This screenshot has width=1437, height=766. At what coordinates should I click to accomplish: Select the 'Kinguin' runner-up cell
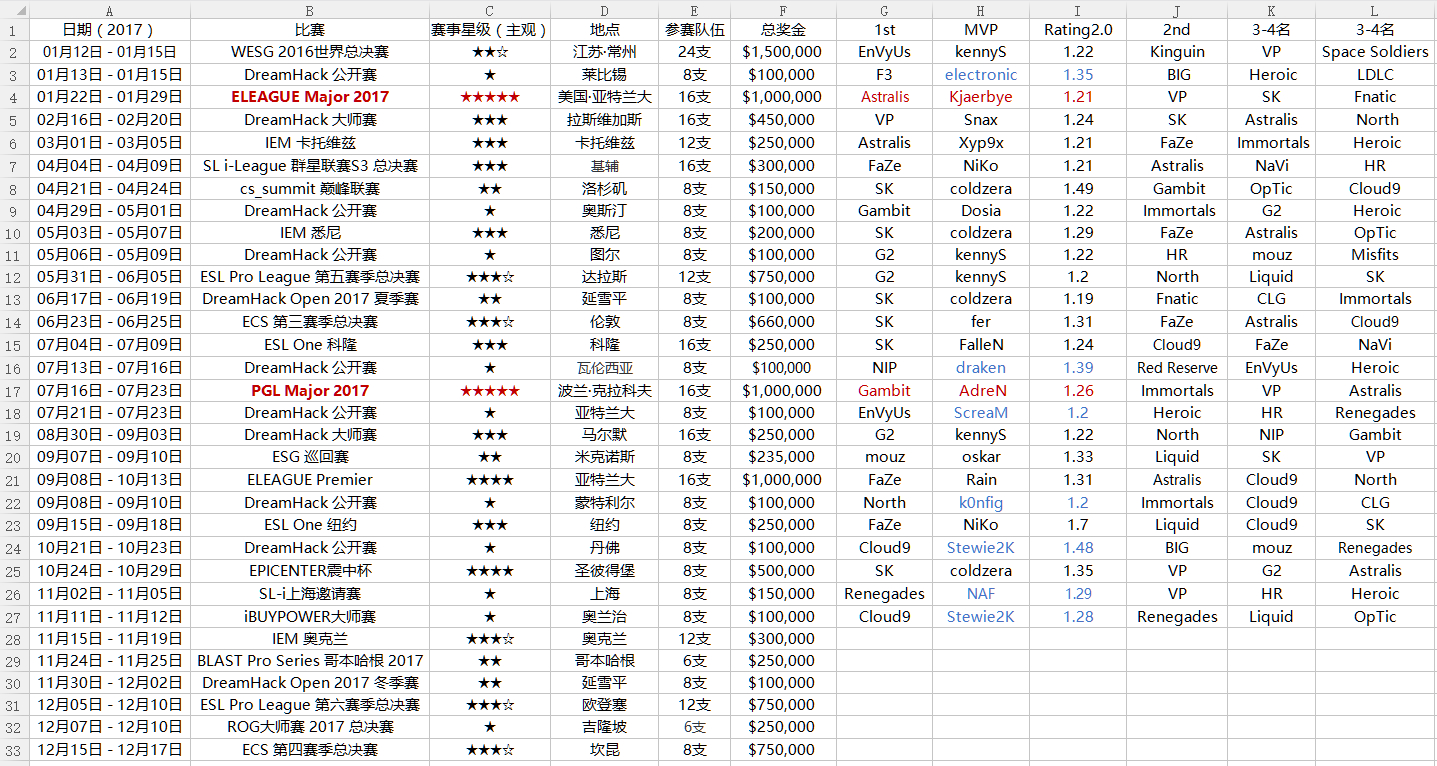coord(1177,52)
